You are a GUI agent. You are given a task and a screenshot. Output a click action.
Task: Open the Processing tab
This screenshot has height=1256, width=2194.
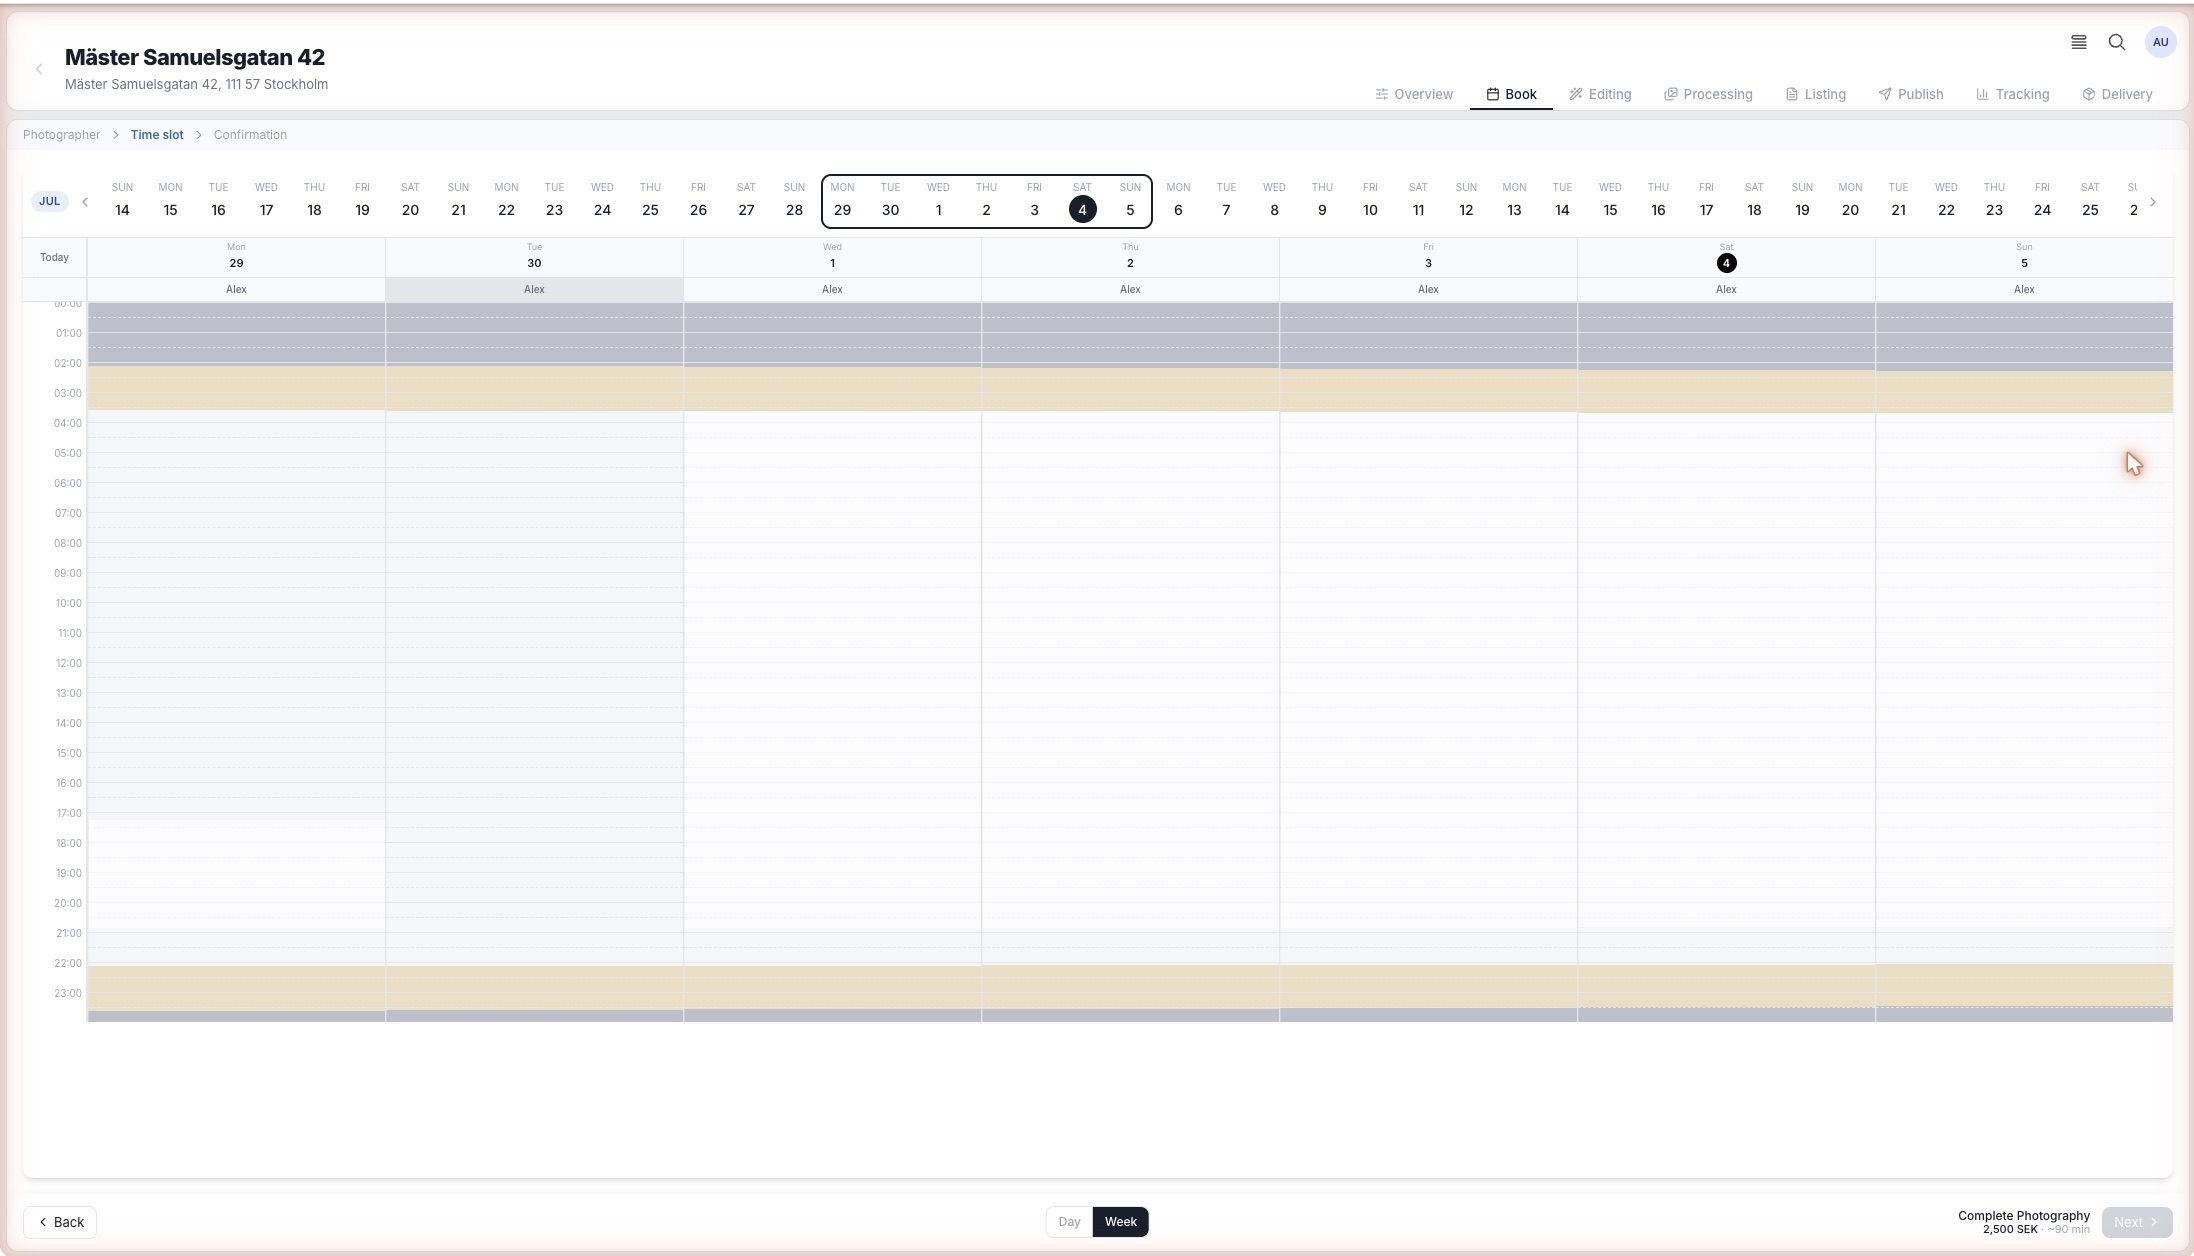point(1708,94)
